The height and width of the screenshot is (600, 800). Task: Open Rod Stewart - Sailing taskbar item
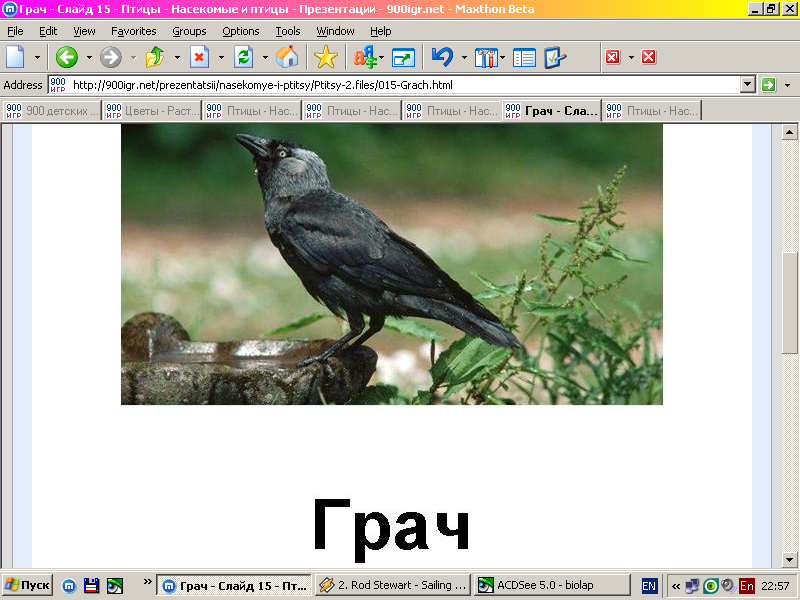pyautogui.click(x=392, y=585)
